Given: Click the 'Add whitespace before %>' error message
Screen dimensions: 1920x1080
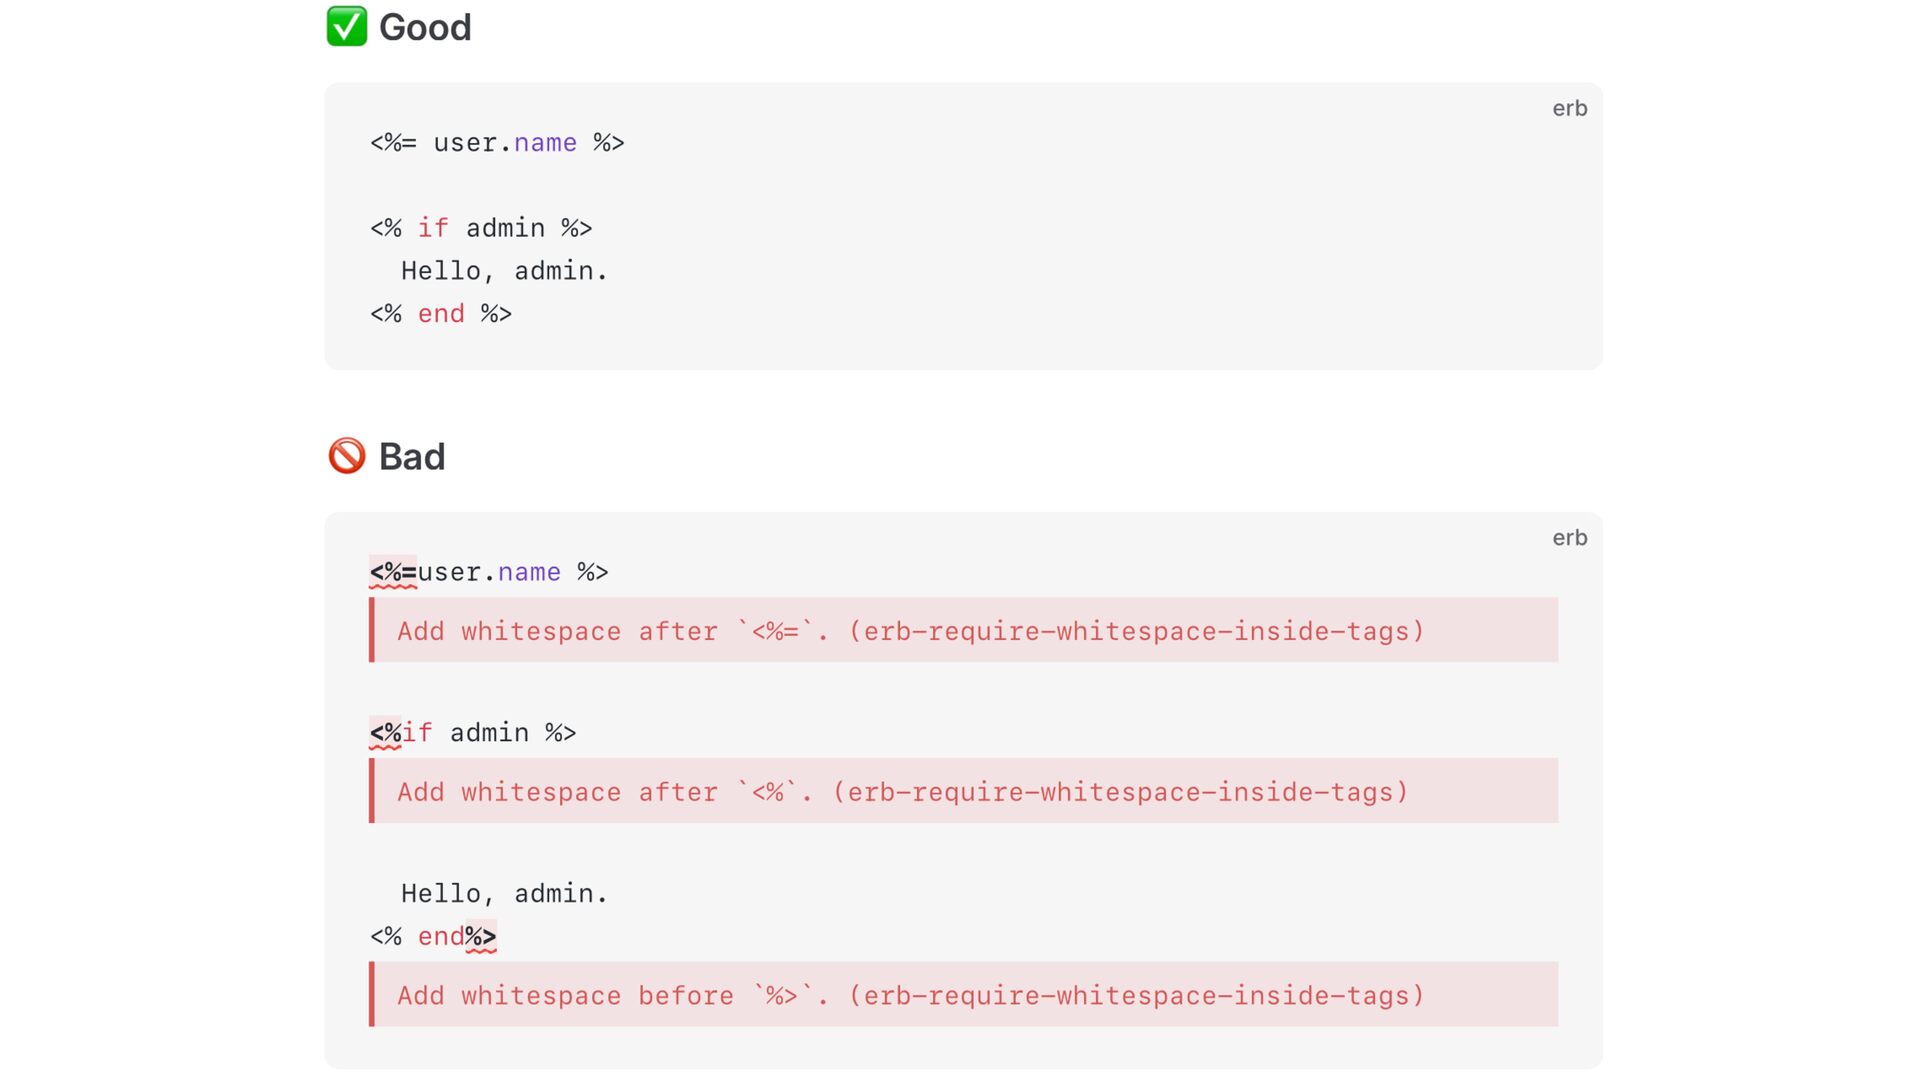Looking at the screenshot, I should (910, 995).
